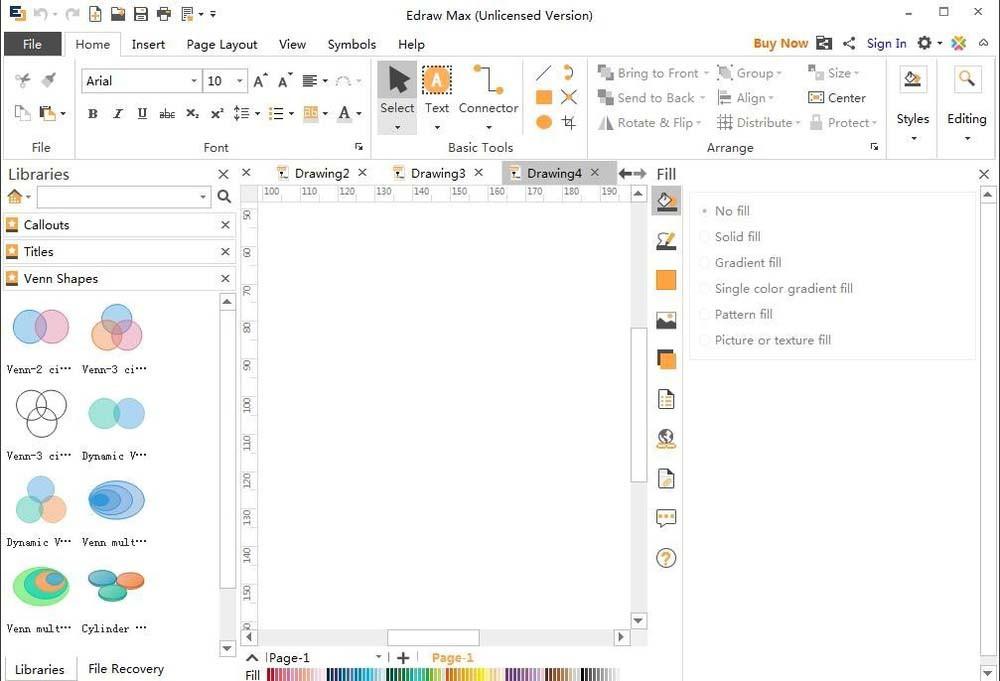The height and width of the screenshot is (681, 1000).
Task: Select the Solid fill option
Action: [x=737, y=237]
